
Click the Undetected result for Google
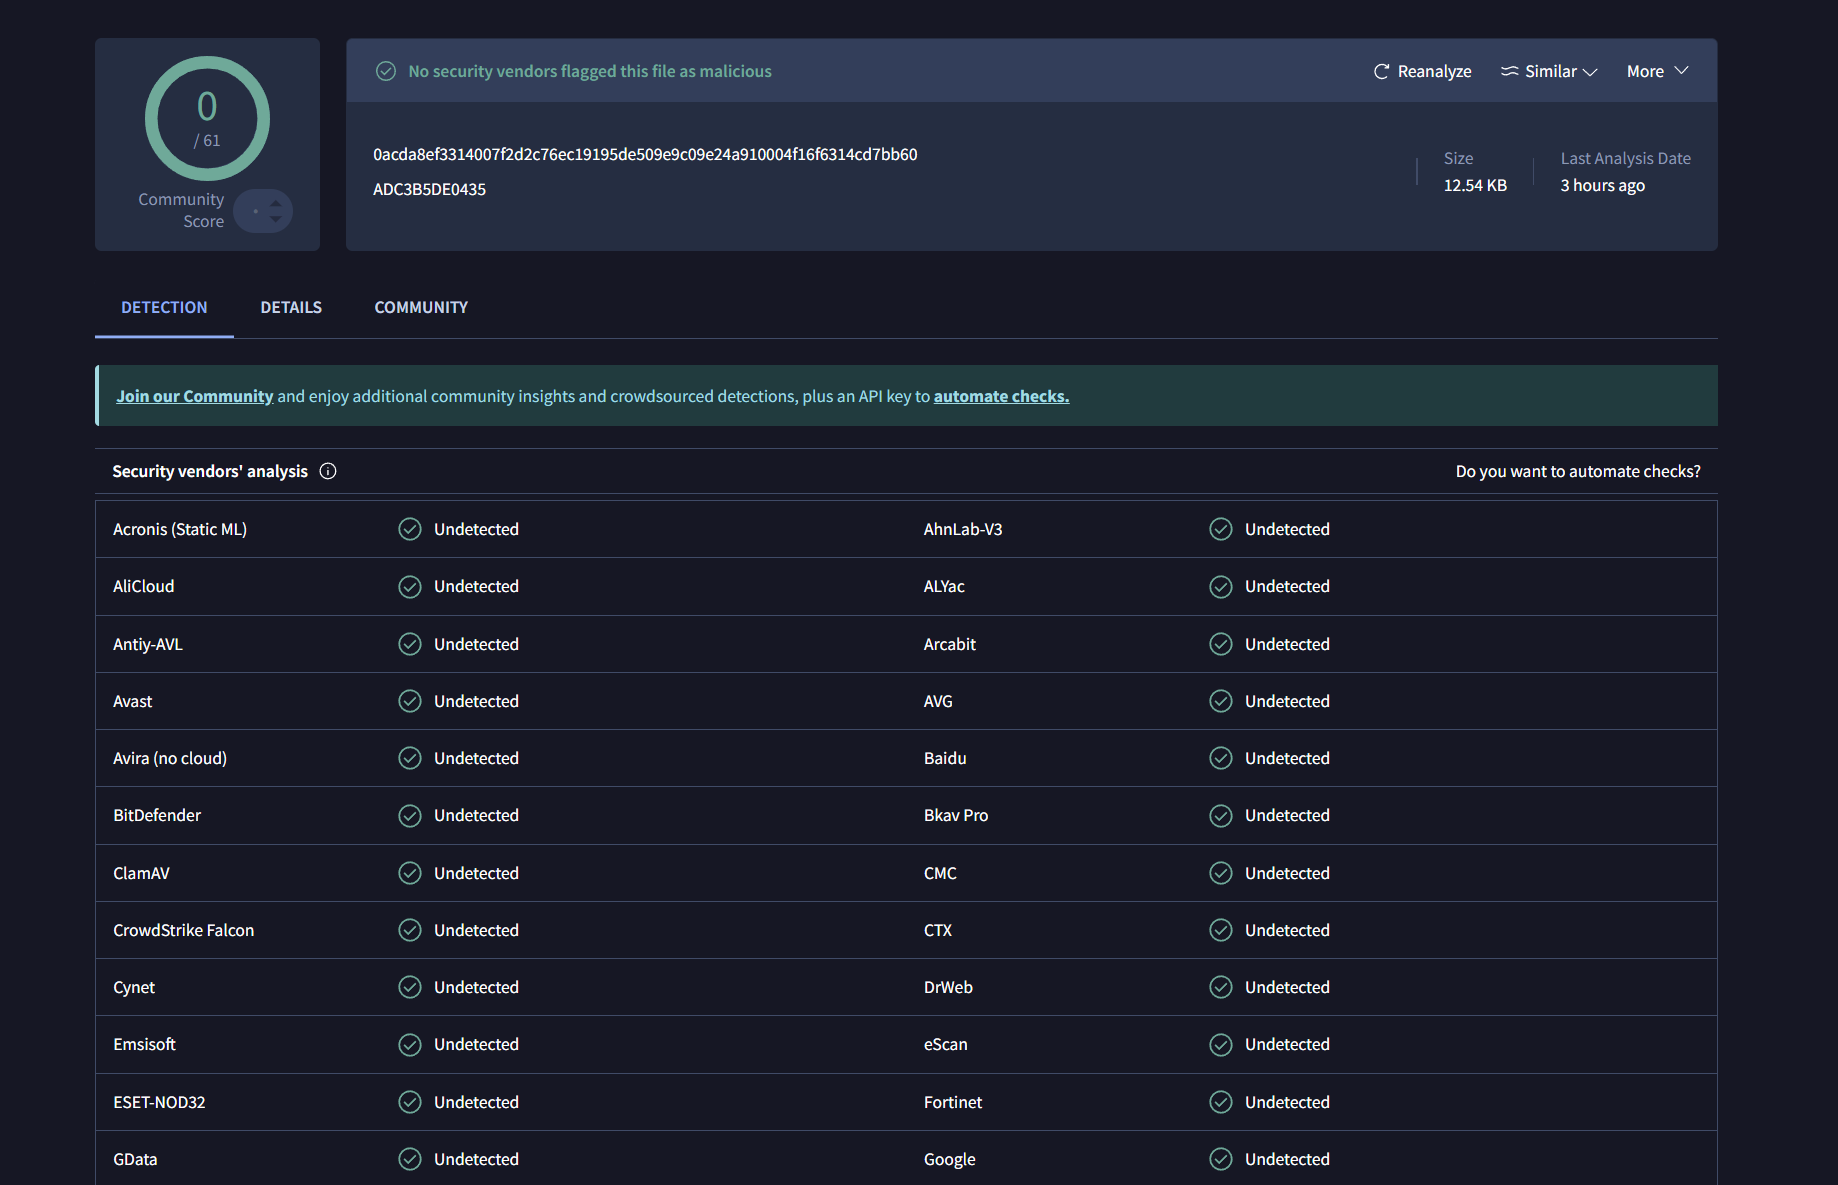click(1287, 1159)
